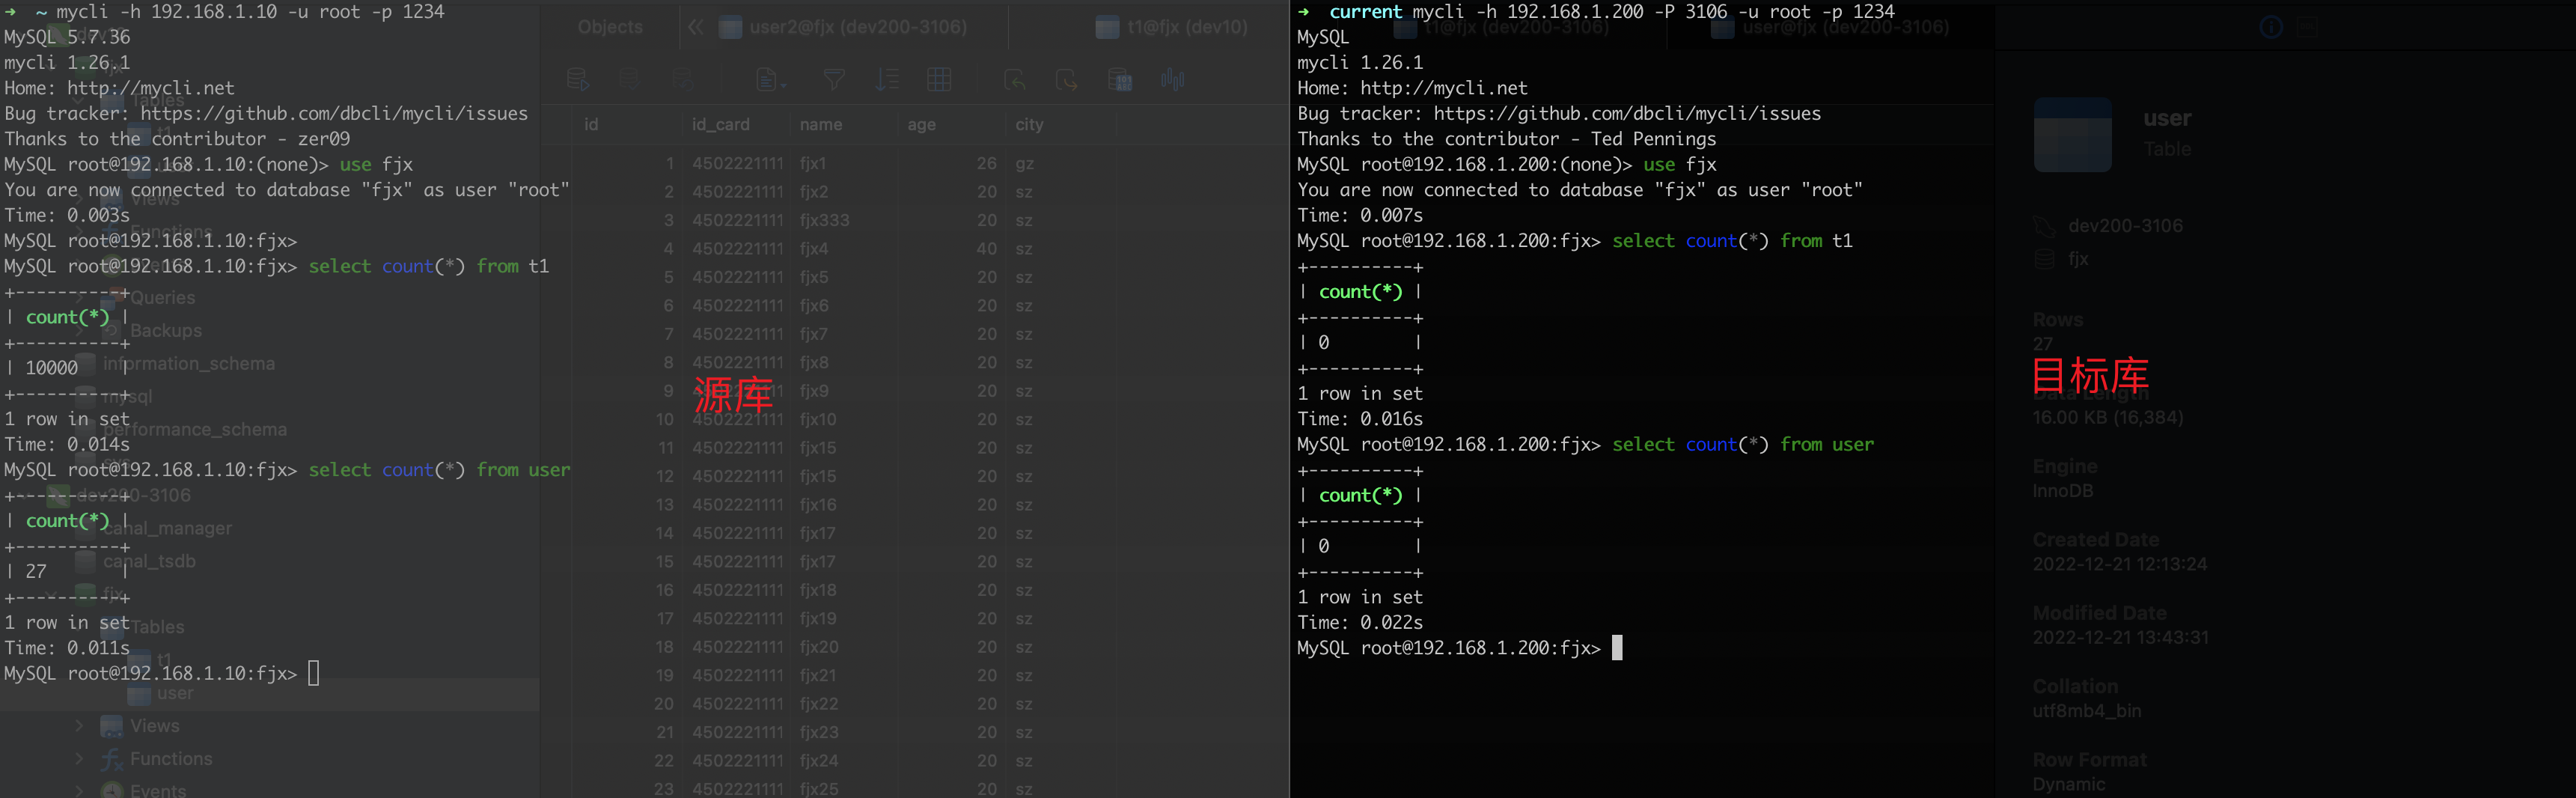
Task: Switch to the t1@fjx (dev200-3106) tab
Action: click(x=1503, y=27)
